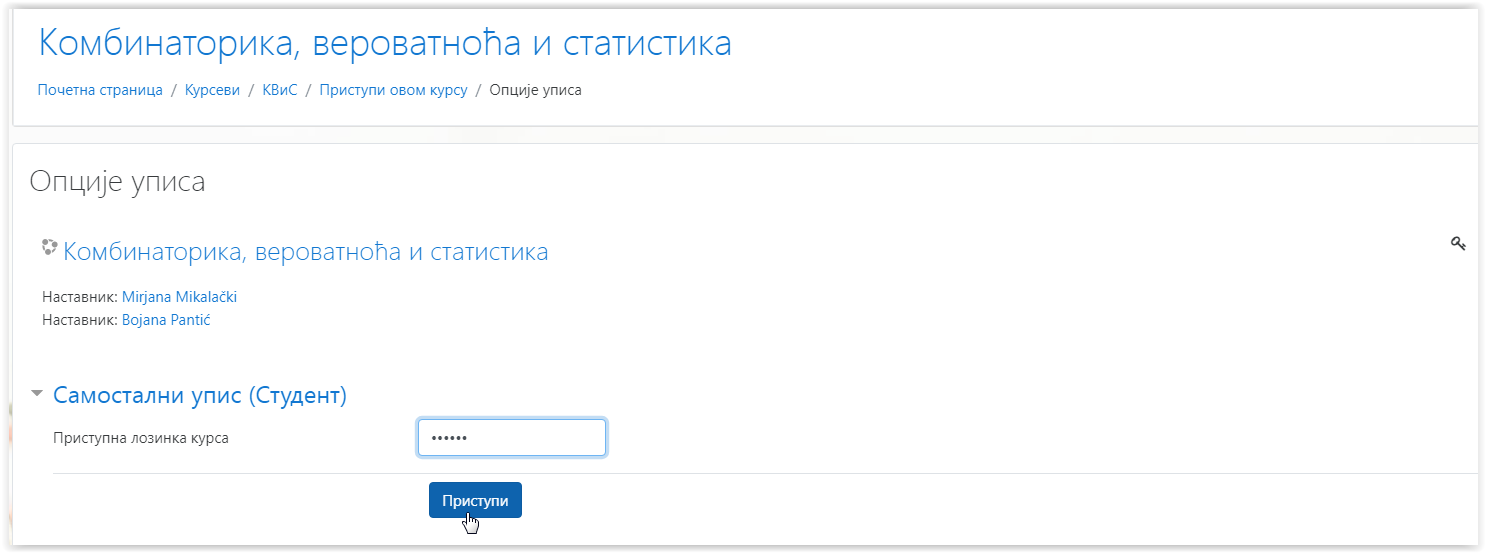
Task: Open Курсеви in the breadcrumb trail
Action: (x=212, y=90)
